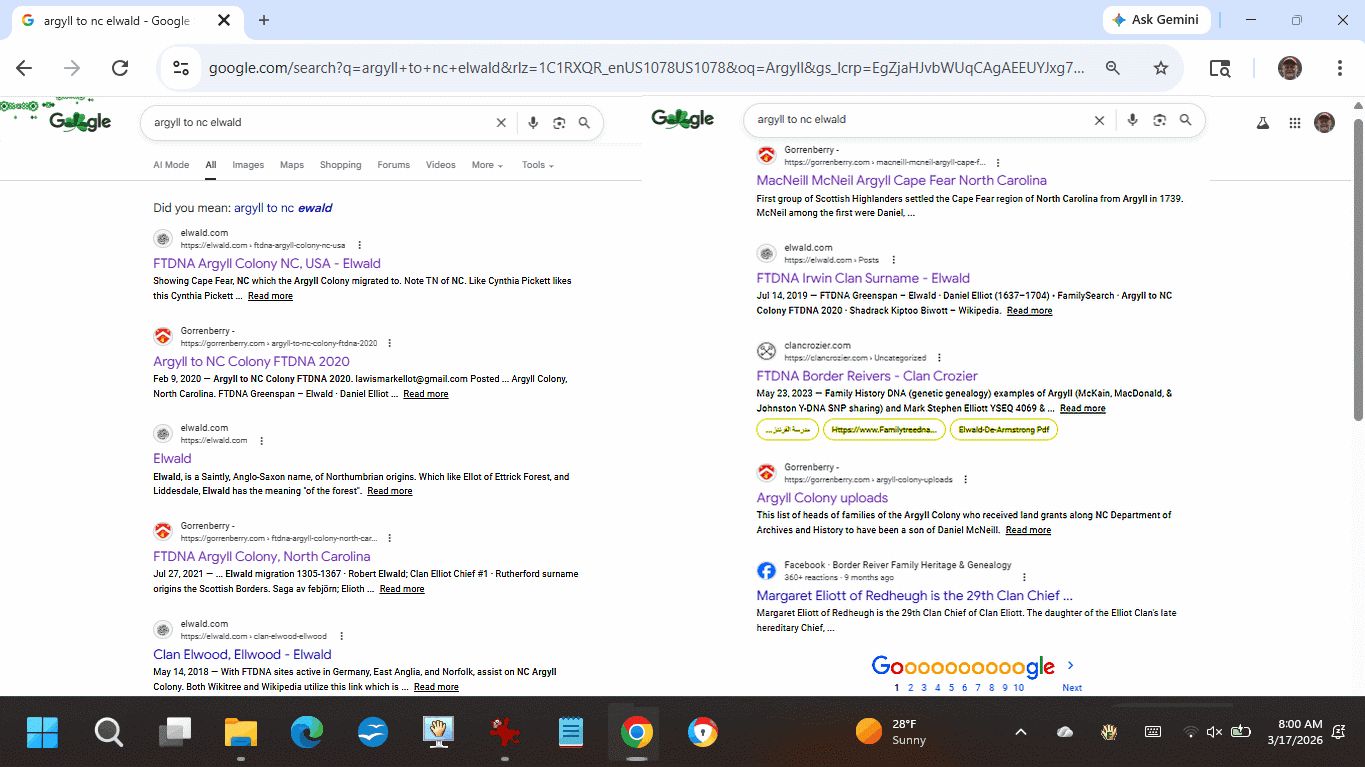Open the MacNeill McNeil Argyll Cape Fear link

[901, 180]
